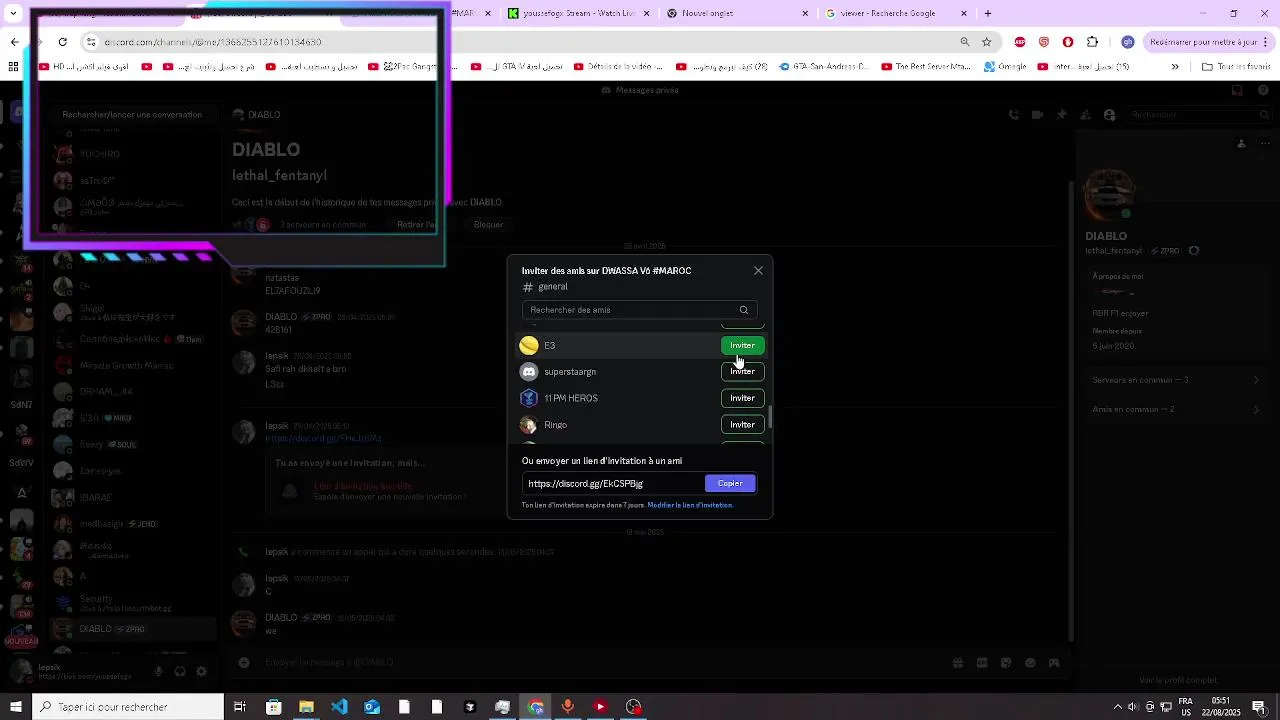
Task: Click Ringo's avatar in invite list
Action: click(529, 425)
